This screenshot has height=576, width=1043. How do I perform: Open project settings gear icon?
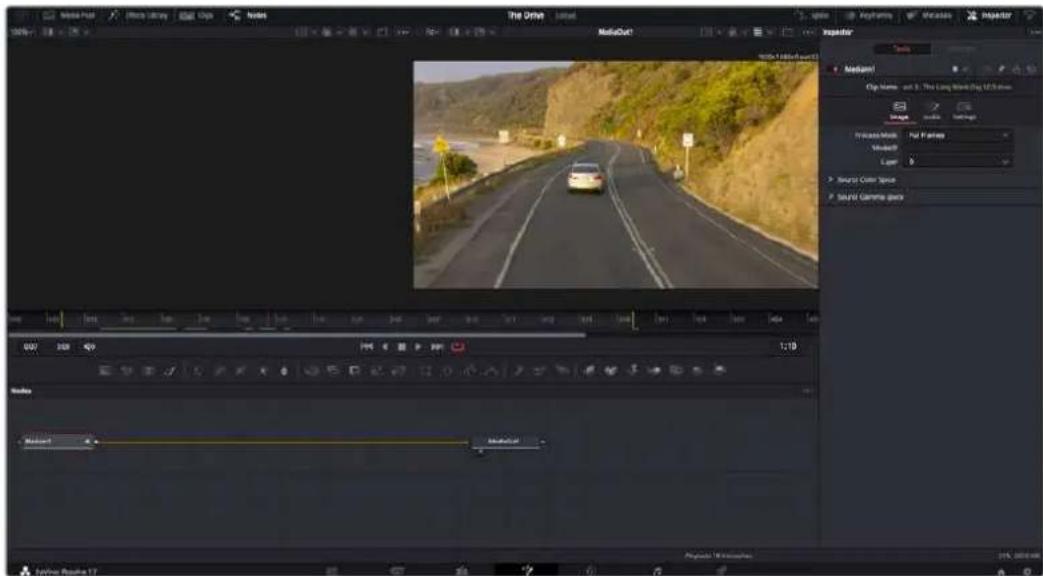click(x=1030, y=571)
